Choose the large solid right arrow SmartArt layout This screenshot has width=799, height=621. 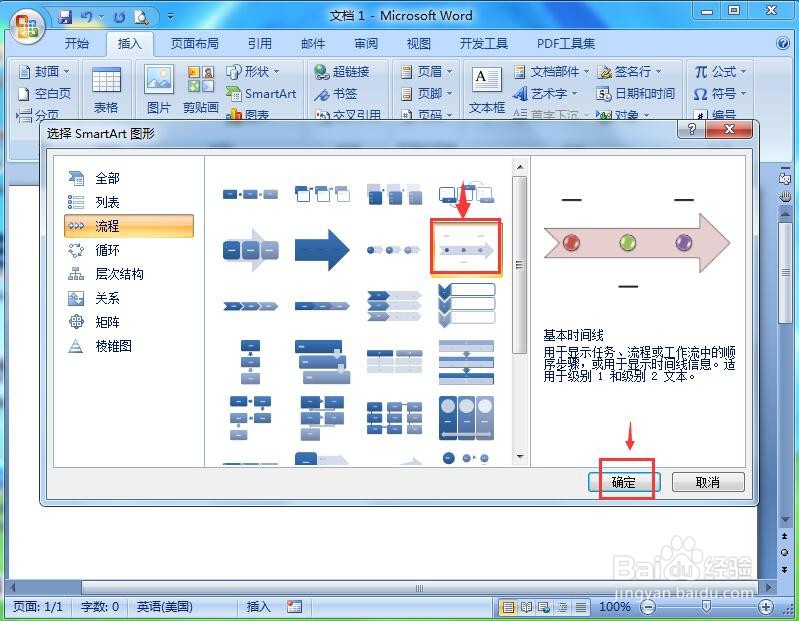coord(322,250)
